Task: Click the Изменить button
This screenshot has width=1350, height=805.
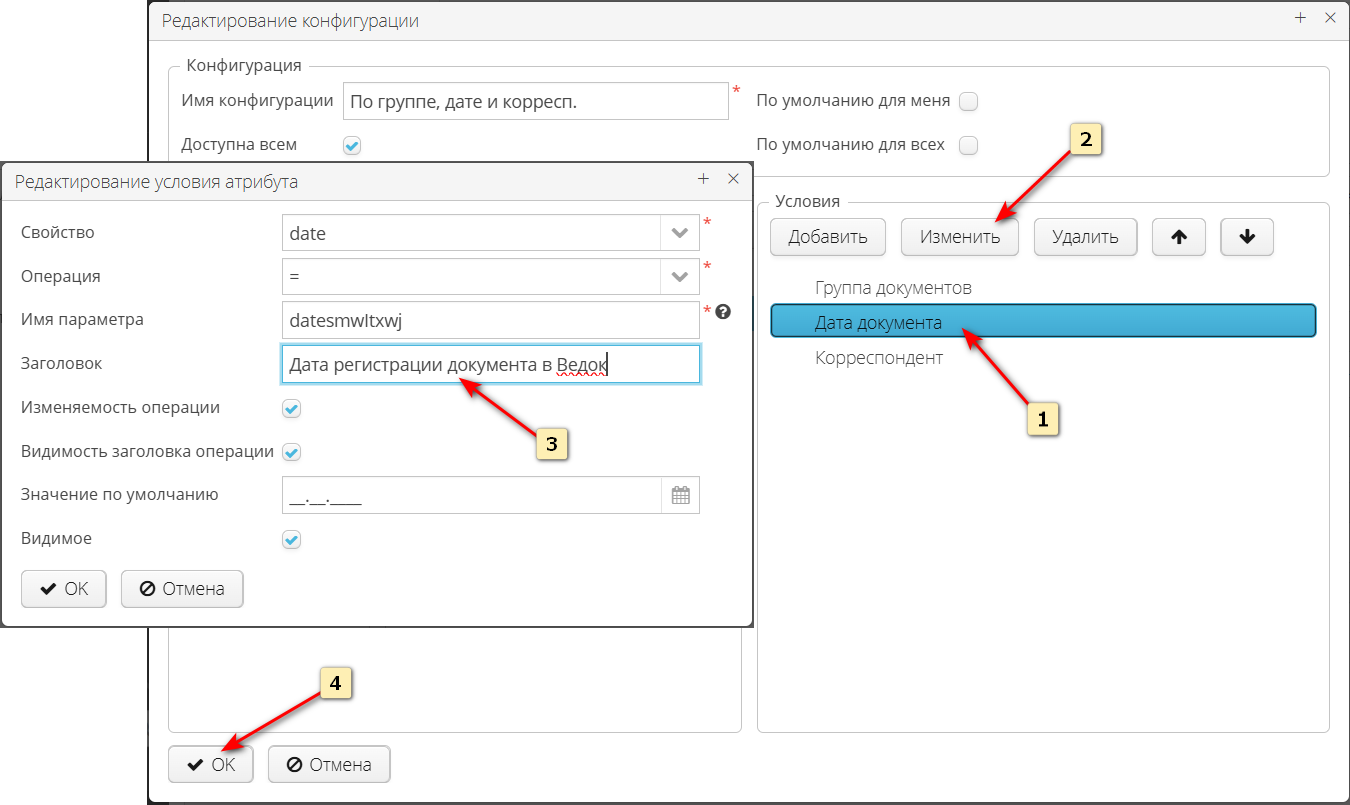Action: [959, 237]
